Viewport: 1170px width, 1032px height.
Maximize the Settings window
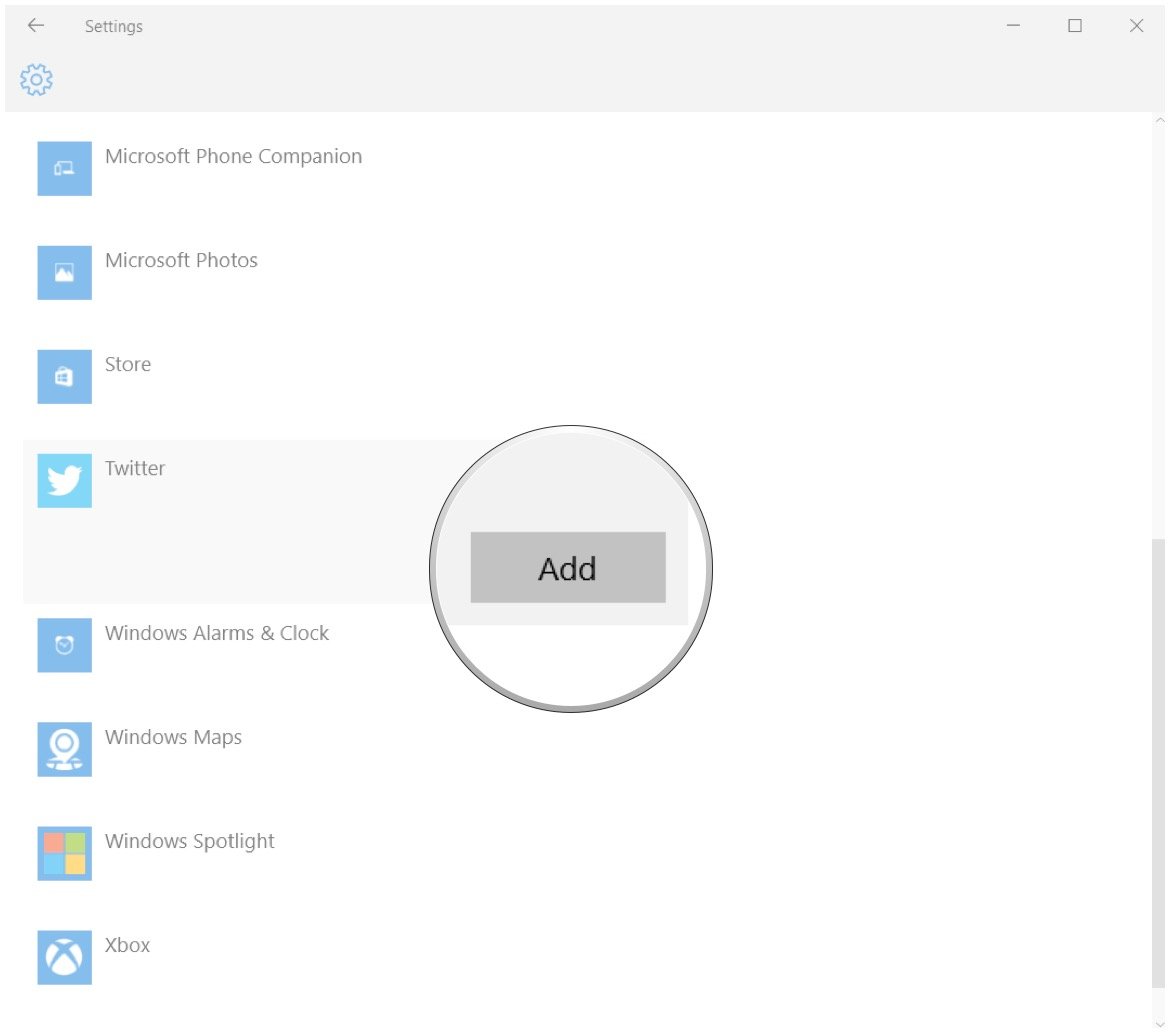(1074, 25)
